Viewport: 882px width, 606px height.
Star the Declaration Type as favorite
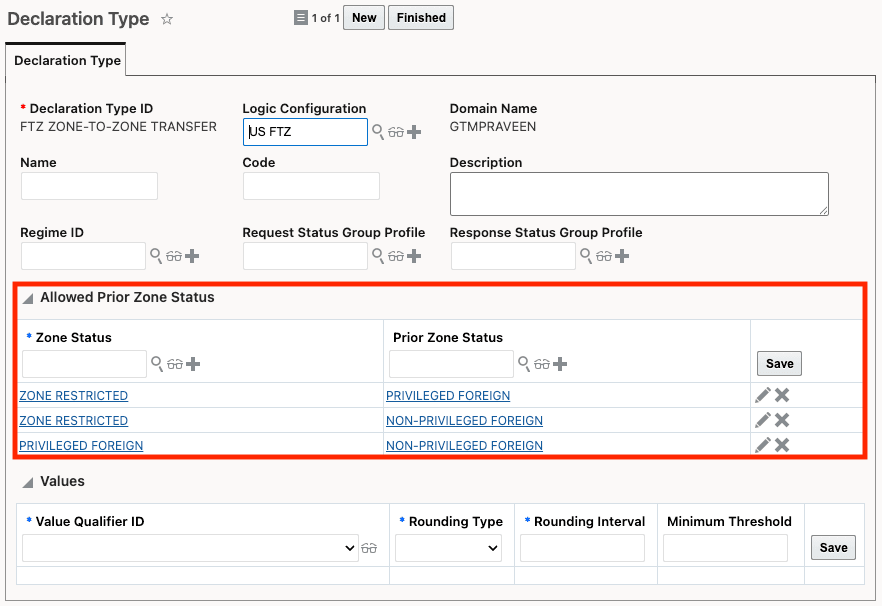(x=166, y=18)
